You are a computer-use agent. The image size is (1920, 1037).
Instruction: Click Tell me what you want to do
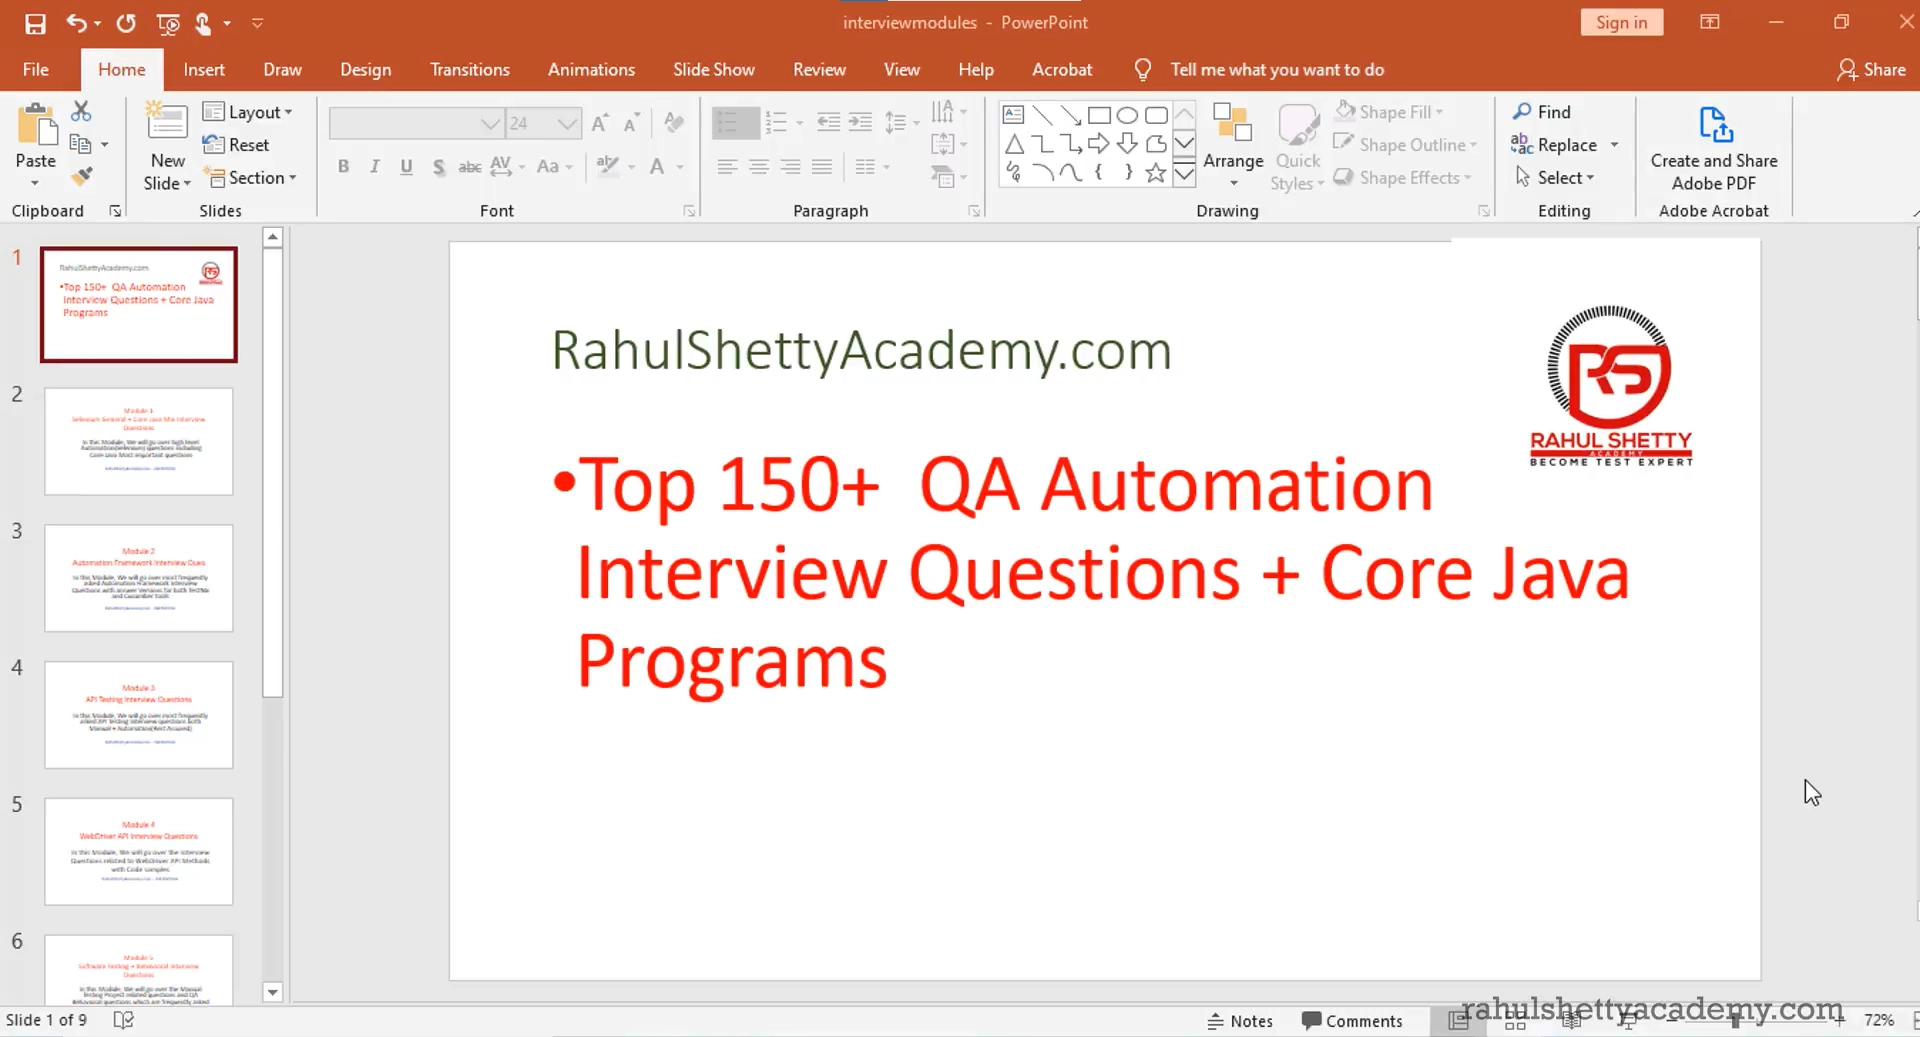(x=1277, y=69)
